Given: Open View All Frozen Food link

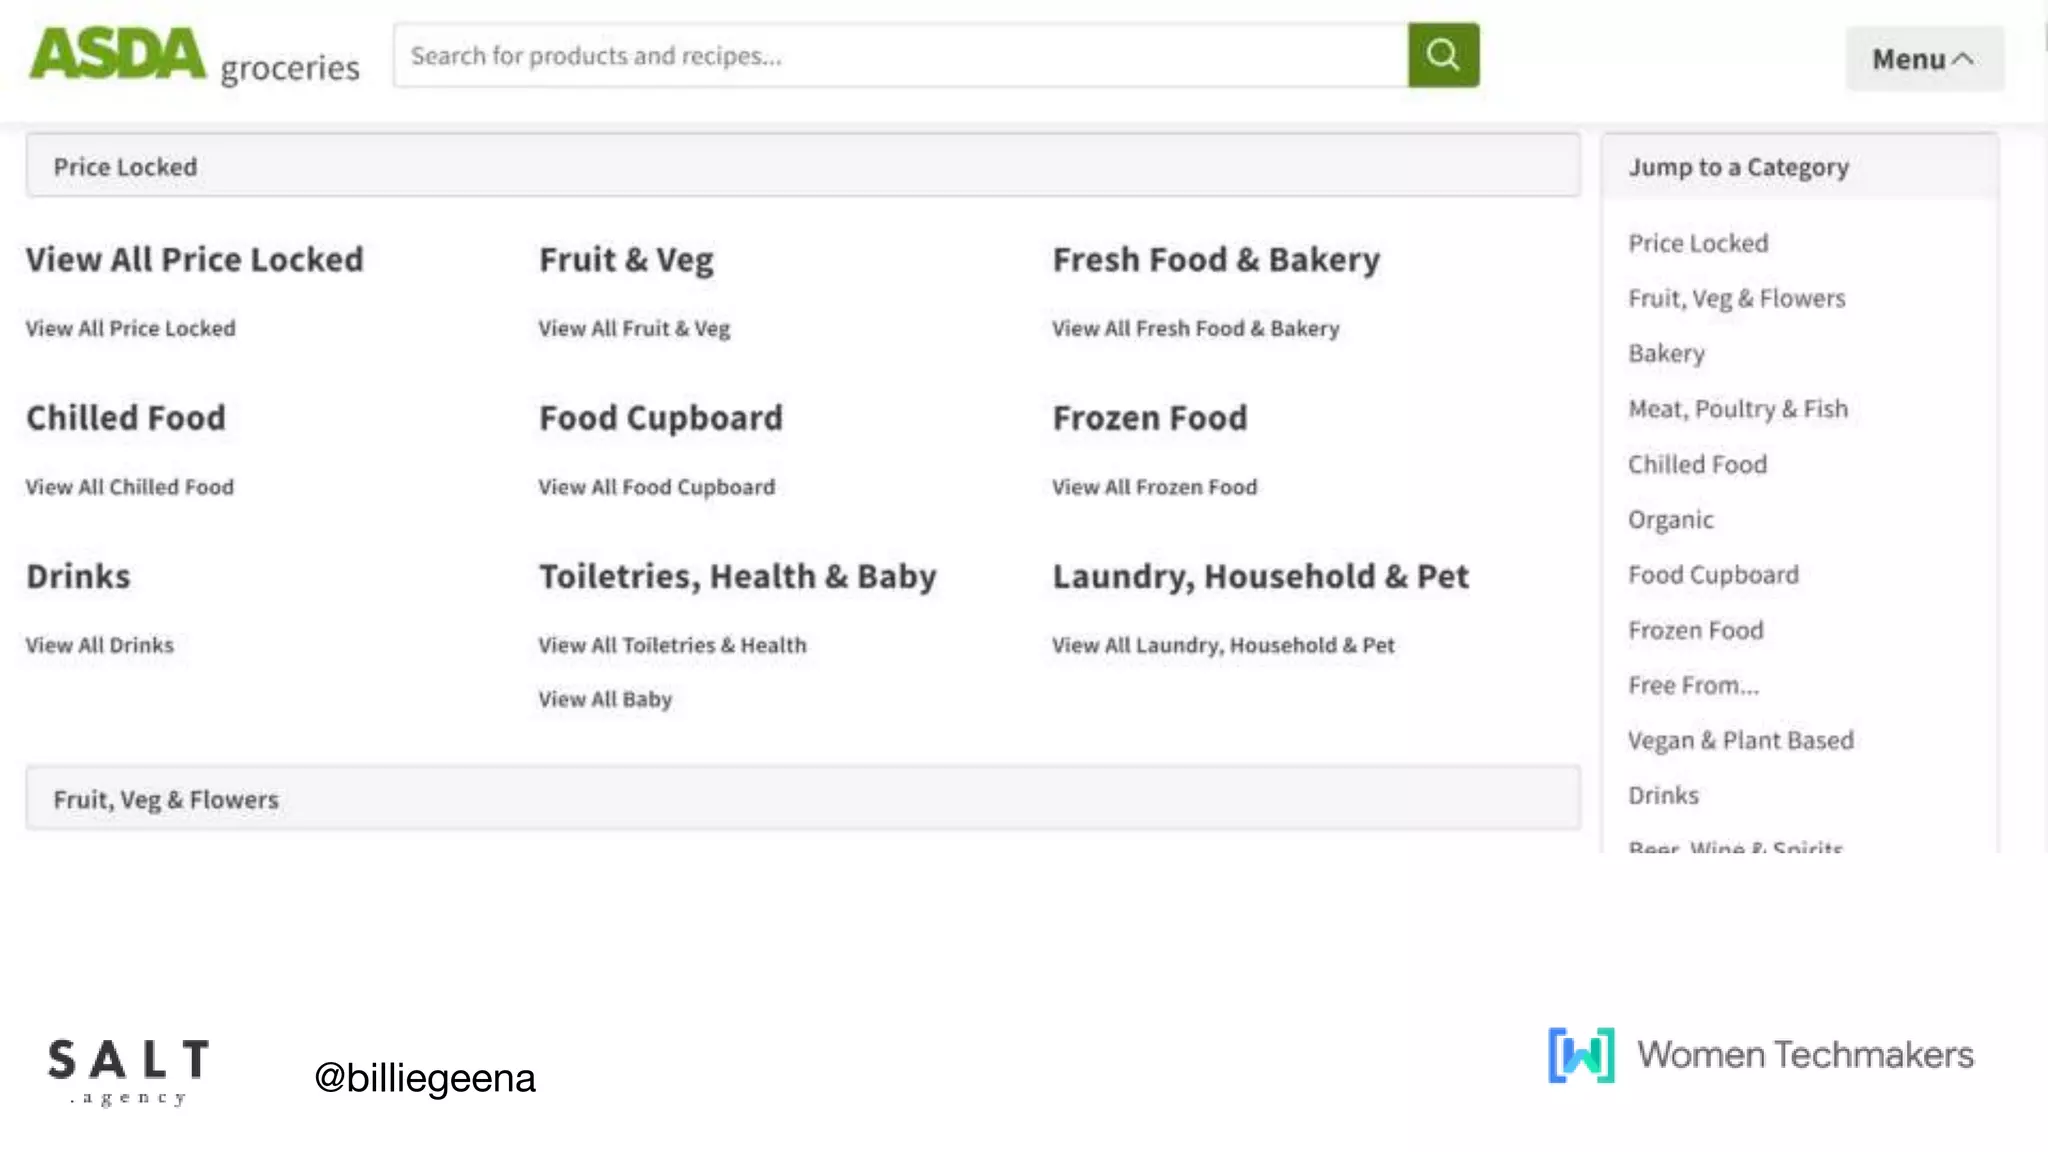Looking at the screenshot, I should pyautogui.click(x=1154, y=487).
